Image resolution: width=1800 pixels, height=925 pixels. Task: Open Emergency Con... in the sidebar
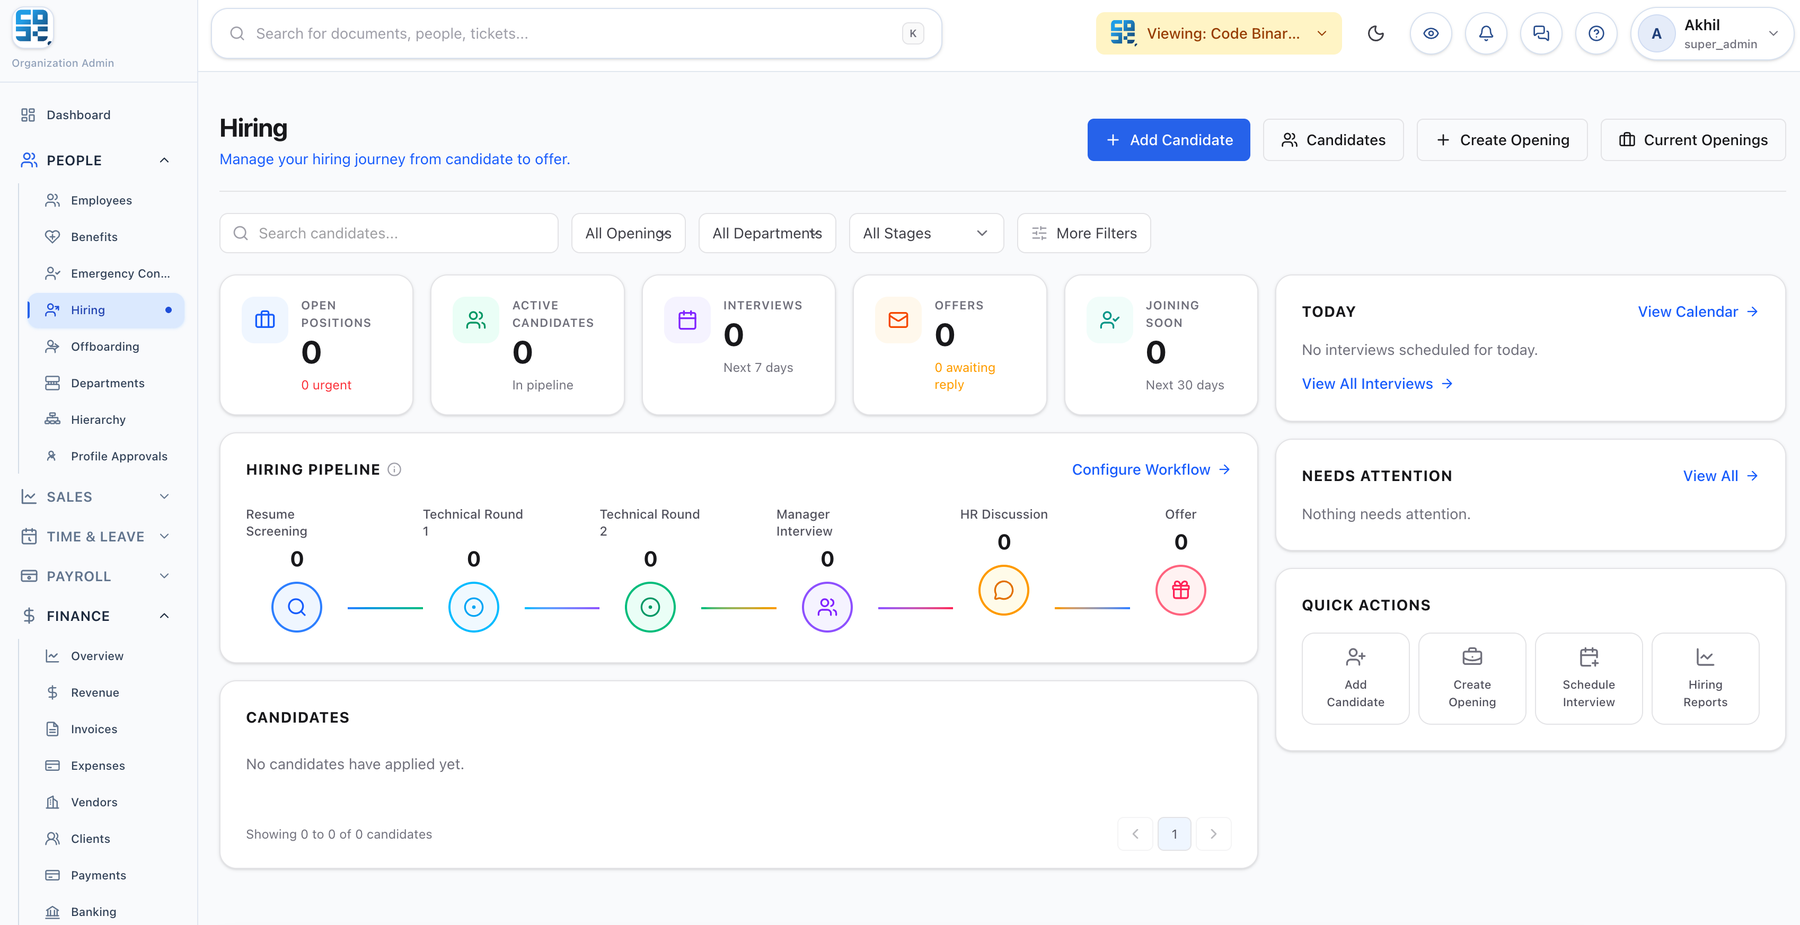[x=106, y=273]
